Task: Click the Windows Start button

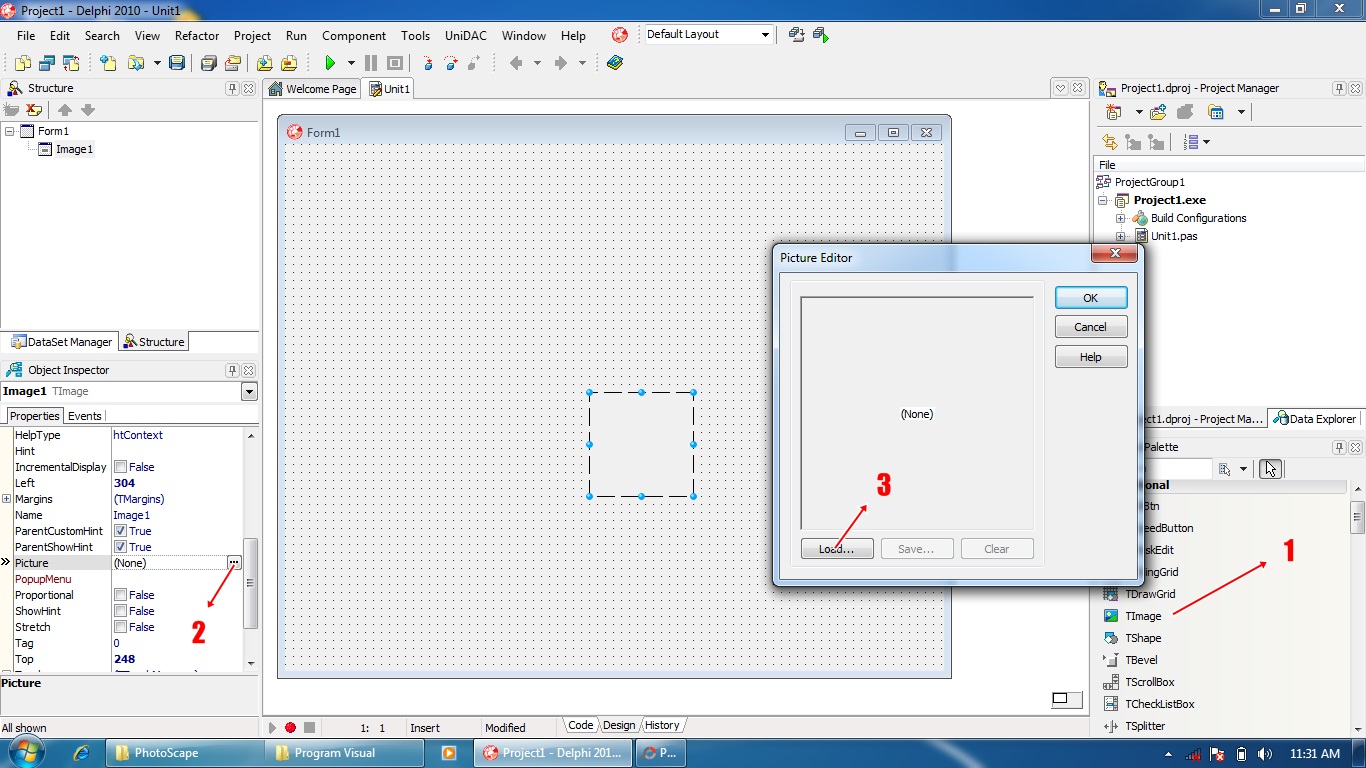Action: [24, 752]
